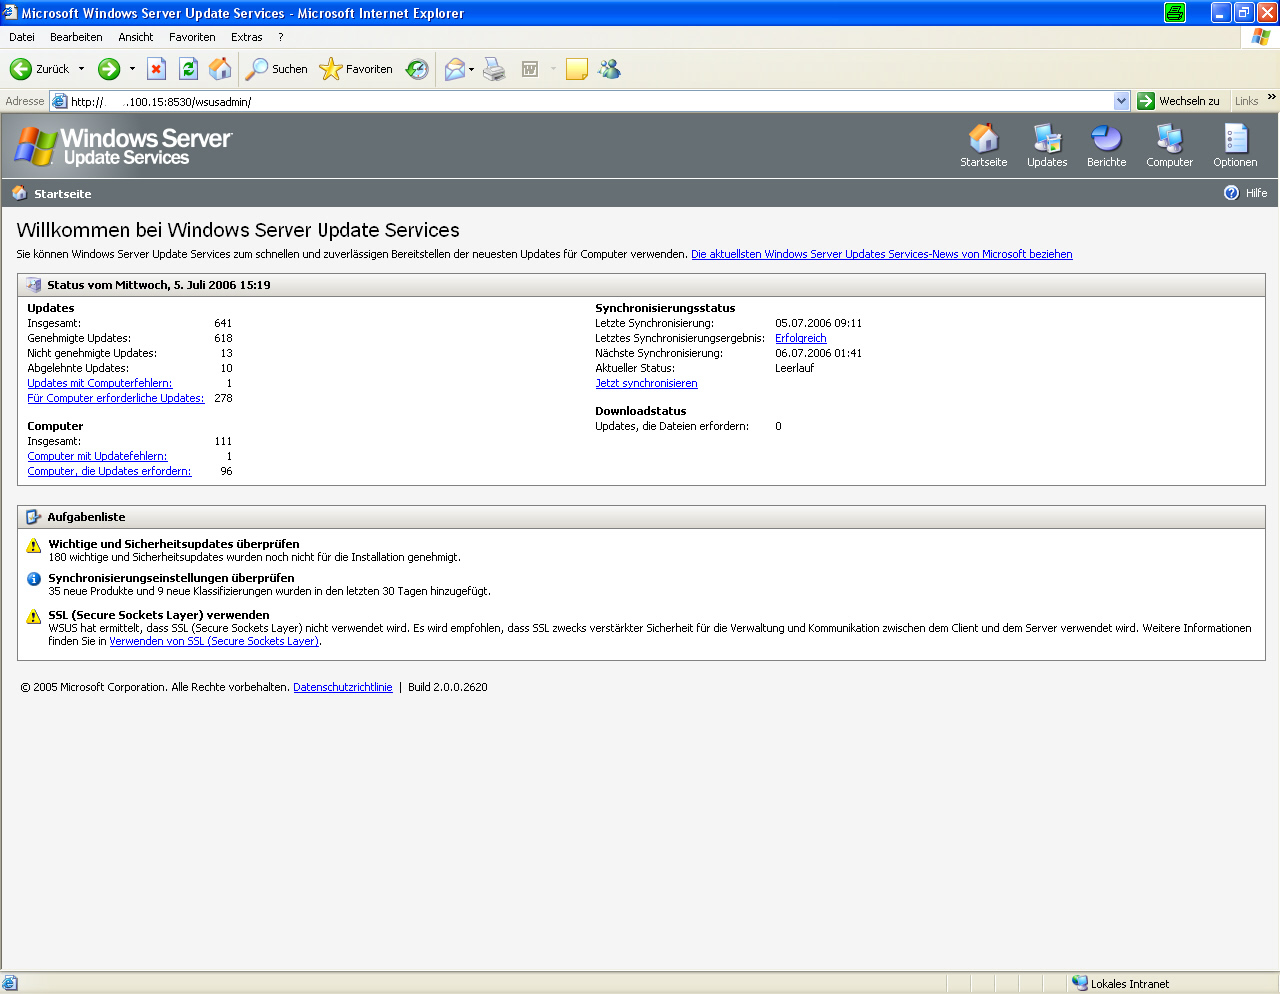Open browser history clock icon
1280x994 pixels.
click(417, 69)
